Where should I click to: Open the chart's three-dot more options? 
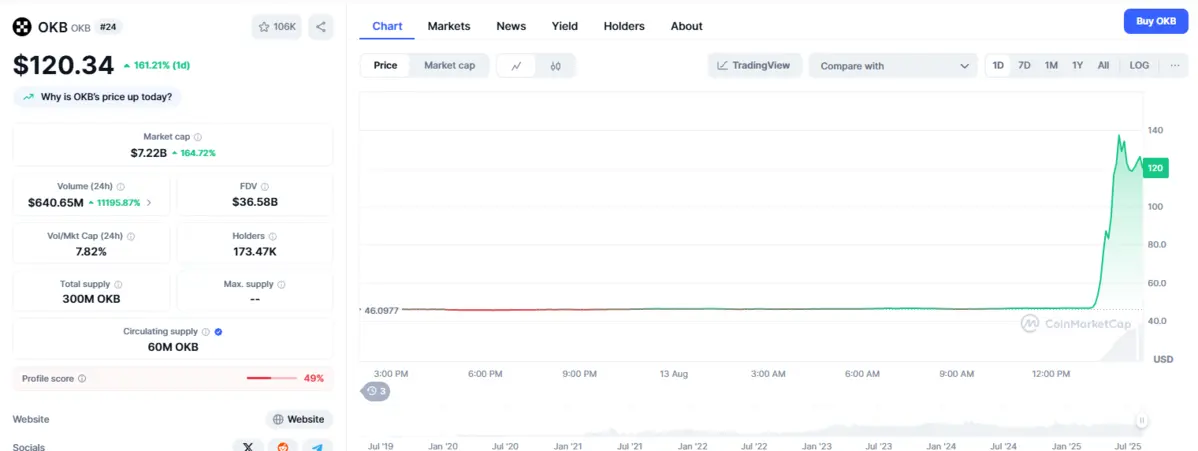click(x=1175, y=65)
